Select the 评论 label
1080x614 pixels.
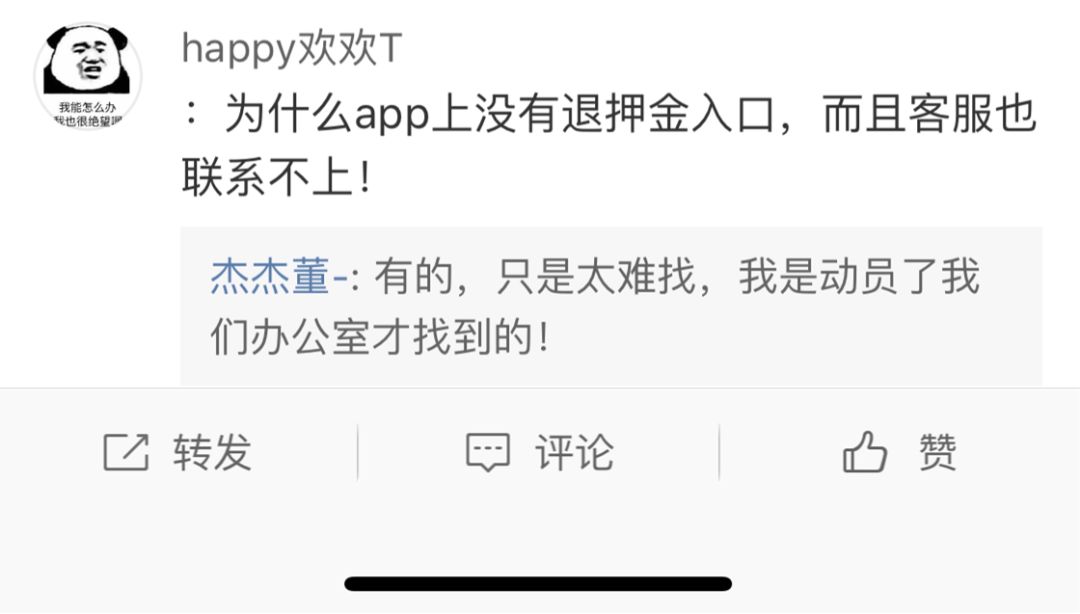click(x=574, y=453)
